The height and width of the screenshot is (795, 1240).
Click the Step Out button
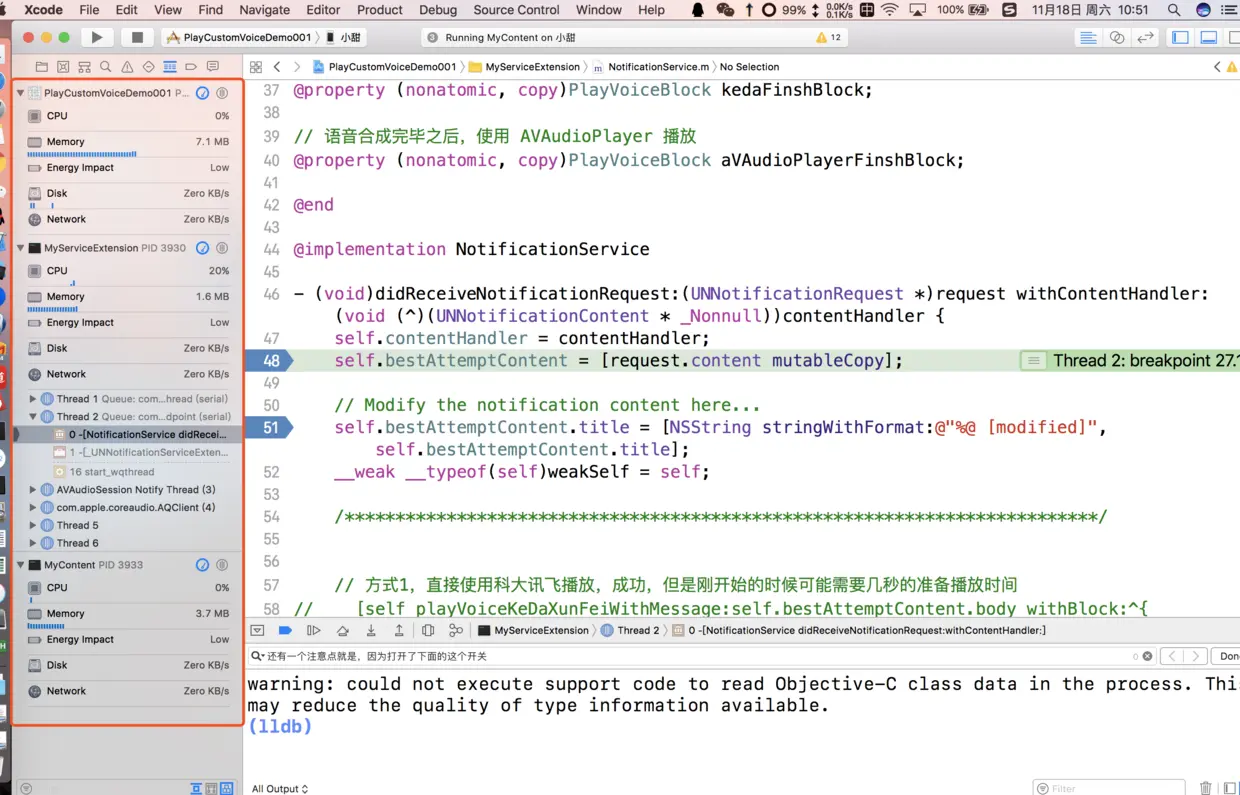click(399, 630)
